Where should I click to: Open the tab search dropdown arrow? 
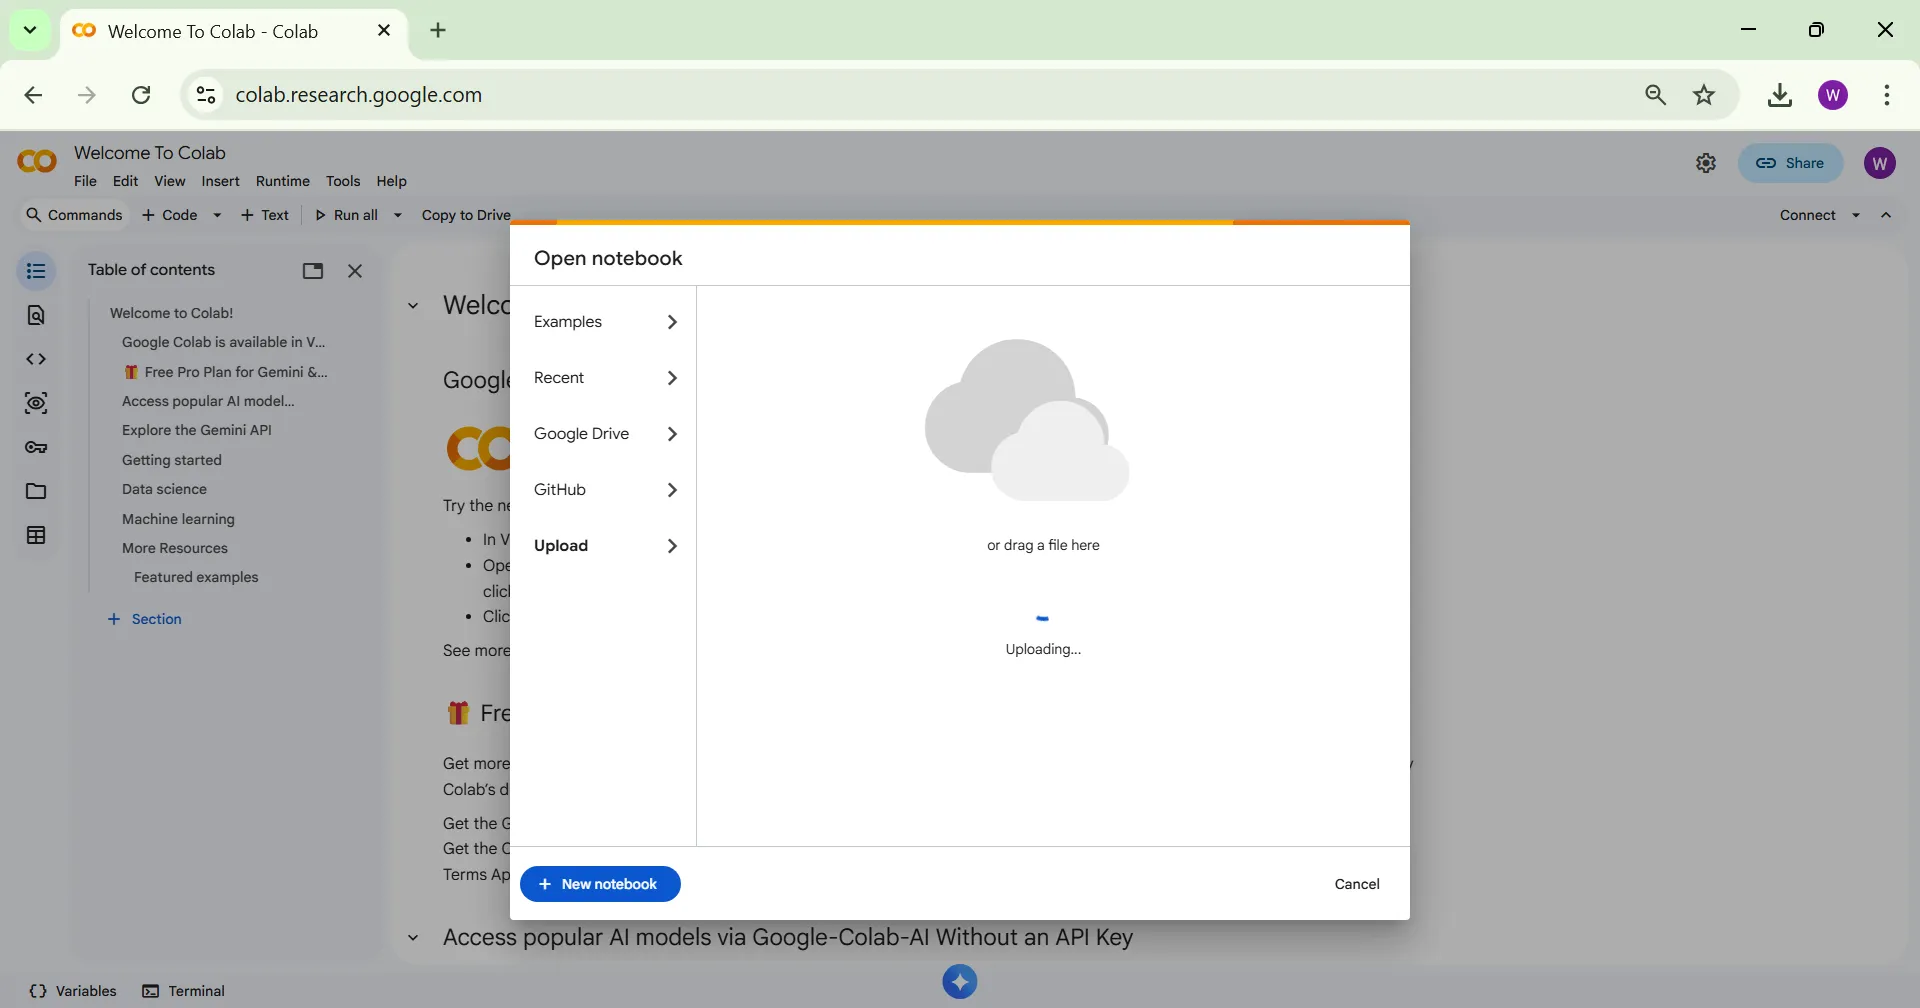point(30,30)
